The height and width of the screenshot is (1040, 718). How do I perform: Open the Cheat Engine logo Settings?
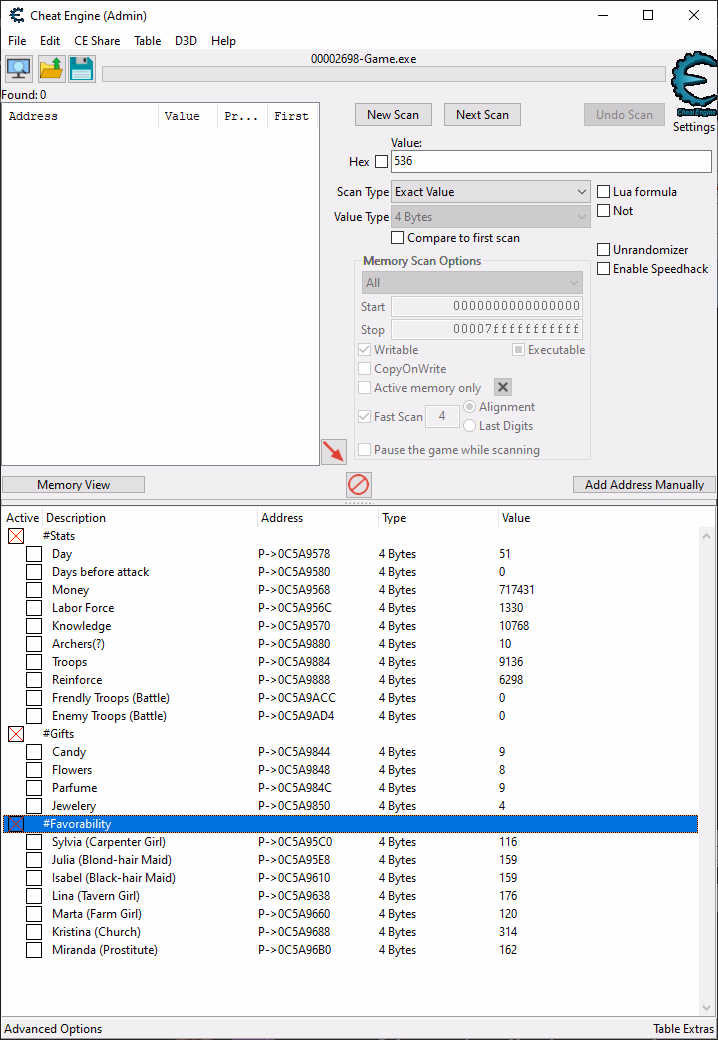coord(693,93)
